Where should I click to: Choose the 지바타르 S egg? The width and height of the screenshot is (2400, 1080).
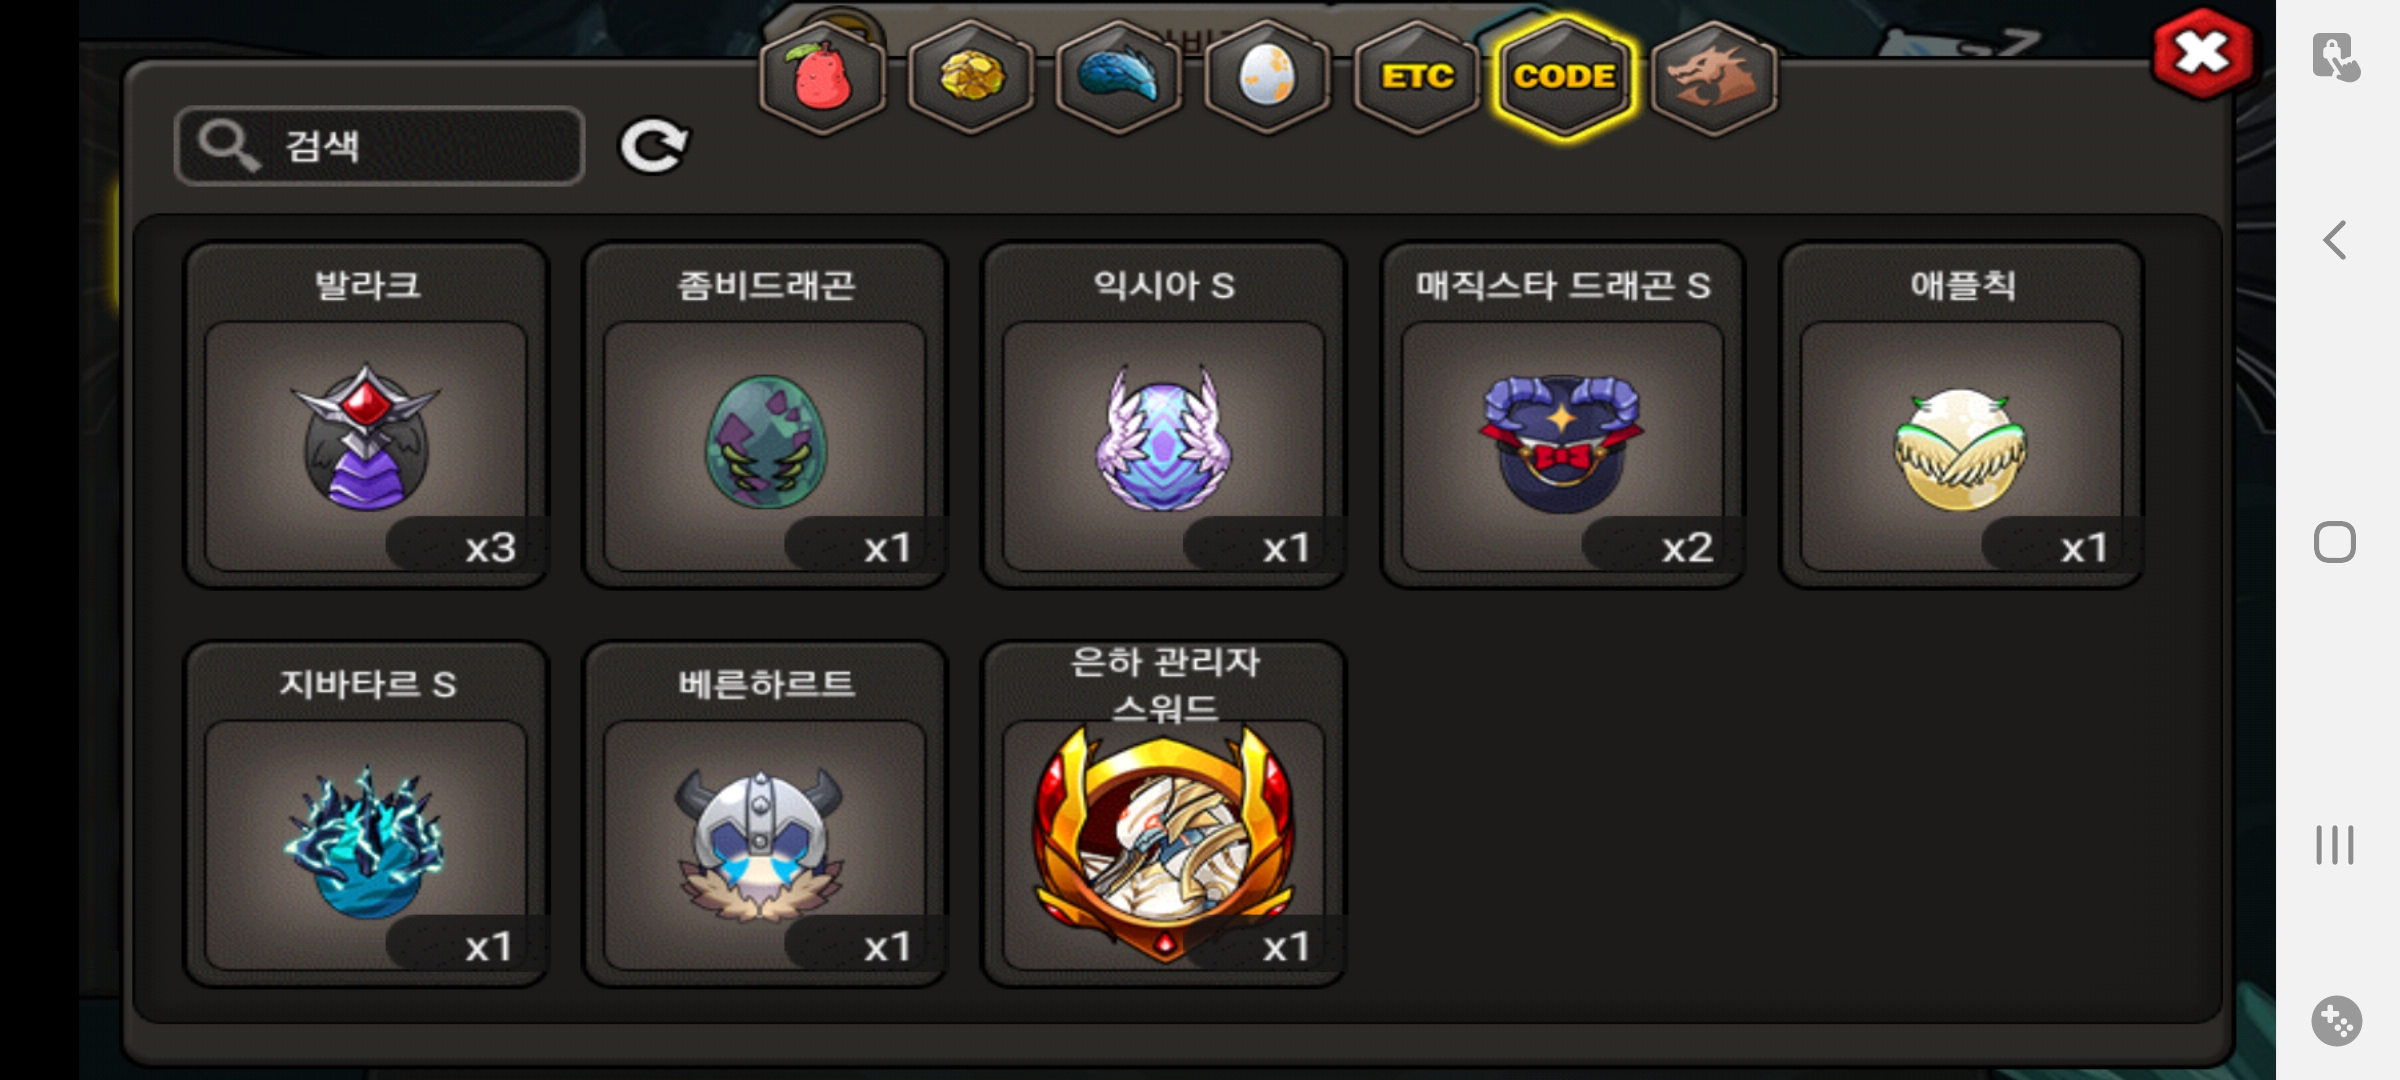(x=366, y=814)
